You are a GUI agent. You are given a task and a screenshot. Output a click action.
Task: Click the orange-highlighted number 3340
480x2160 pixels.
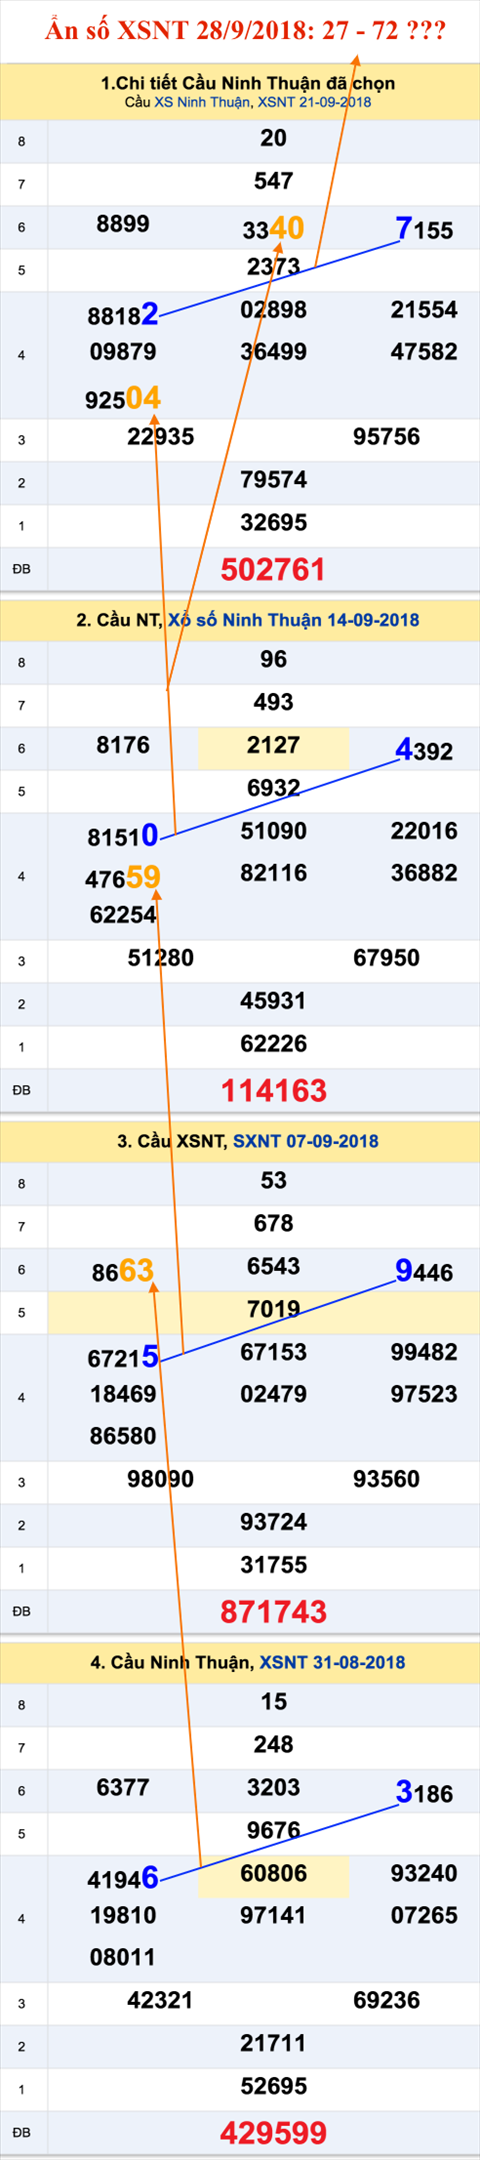[x=273, y=229]
